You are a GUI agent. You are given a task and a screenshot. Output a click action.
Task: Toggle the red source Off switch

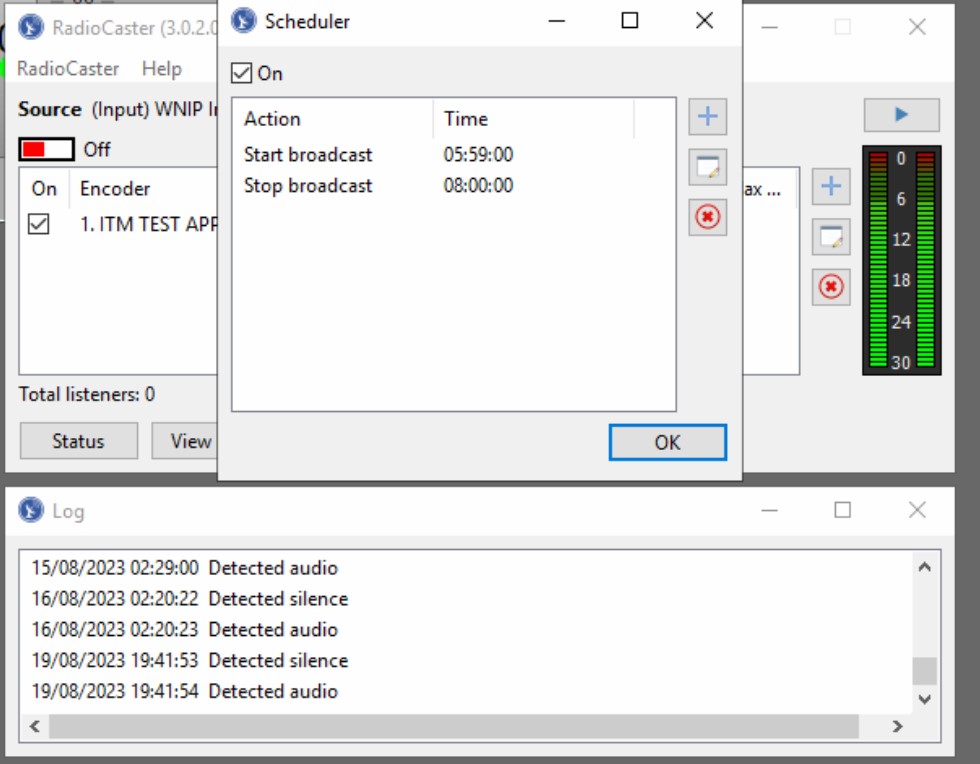[x=46, y=149]
